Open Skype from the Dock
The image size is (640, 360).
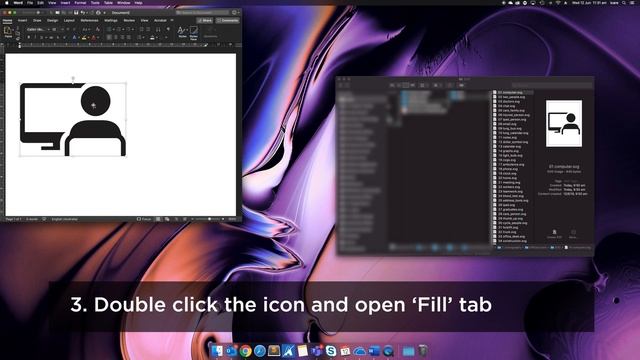(x=331, y=351)
